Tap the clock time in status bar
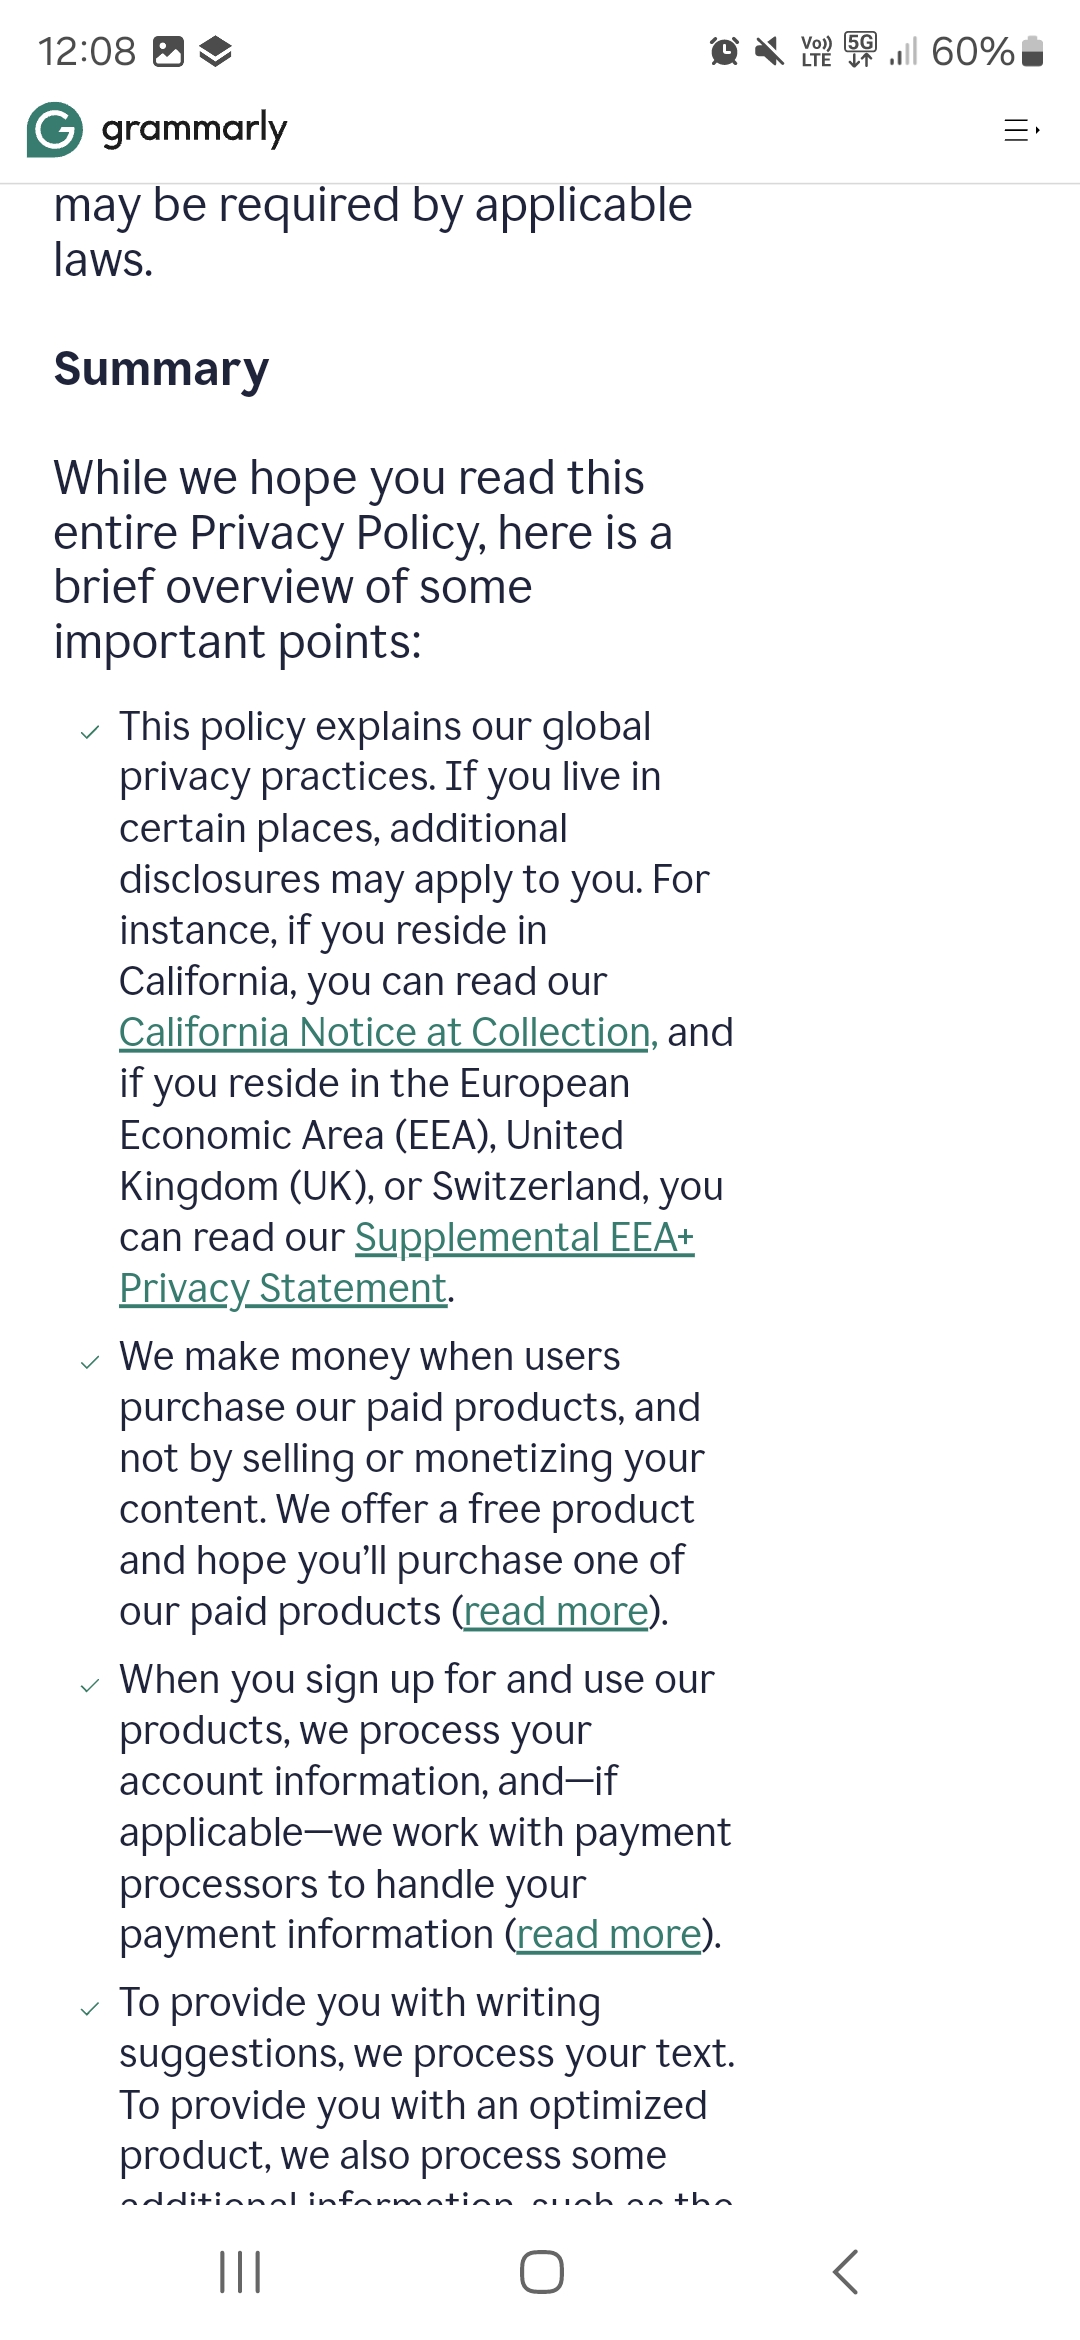 87,51
